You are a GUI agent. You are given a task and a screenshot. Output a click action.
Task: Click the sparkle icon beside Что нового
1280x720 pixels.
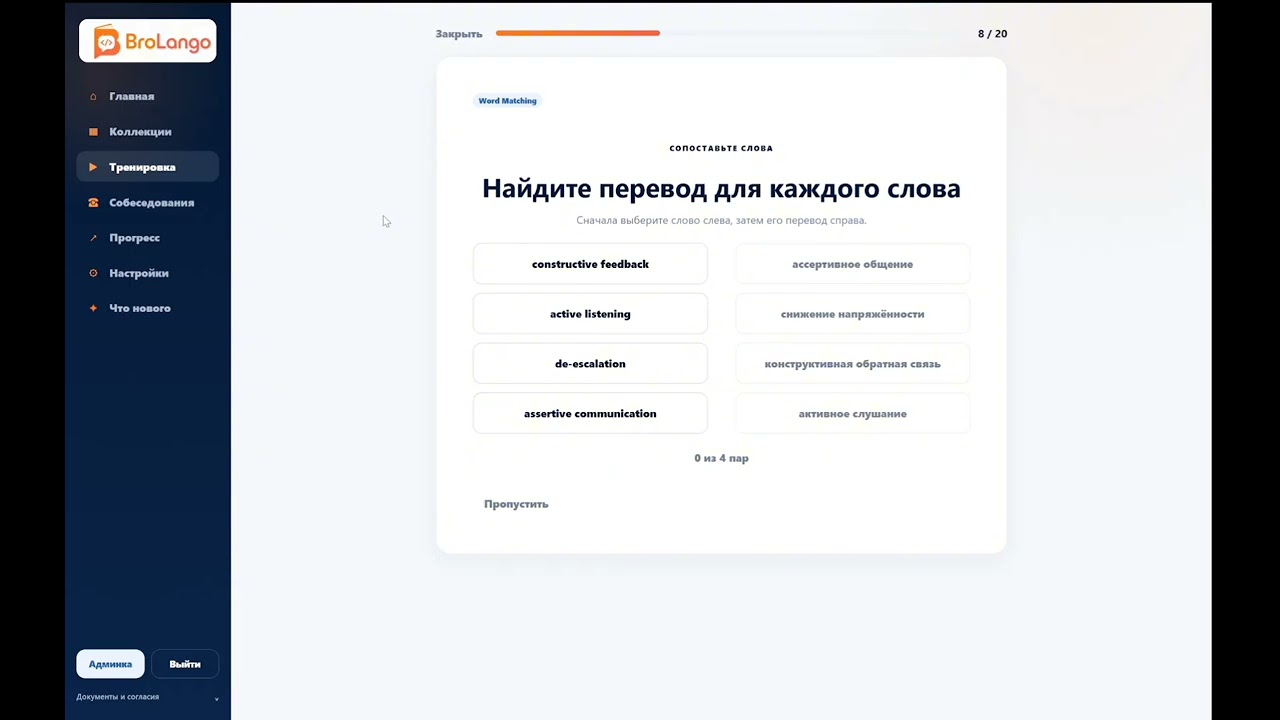93,308
